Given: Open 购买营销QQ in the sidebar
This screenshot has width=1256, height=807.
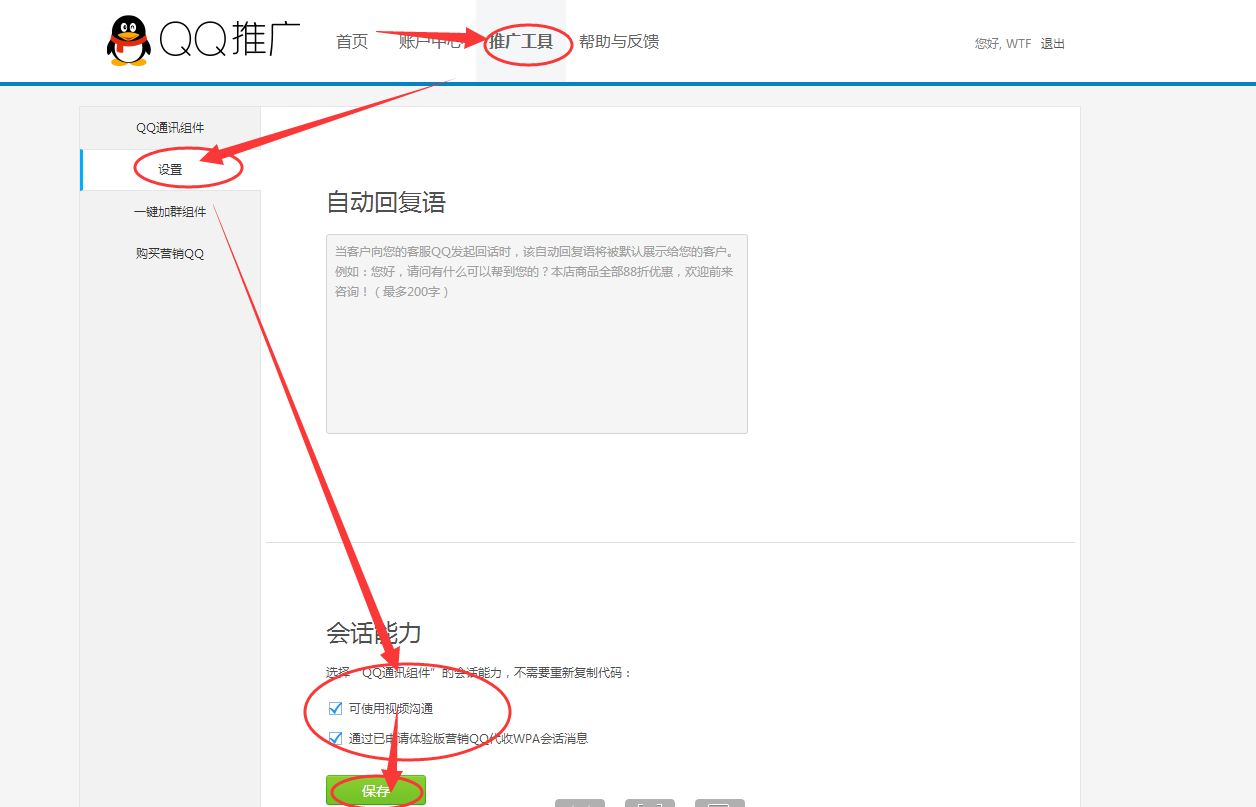Looking at the screenshot, I should 170,254.
